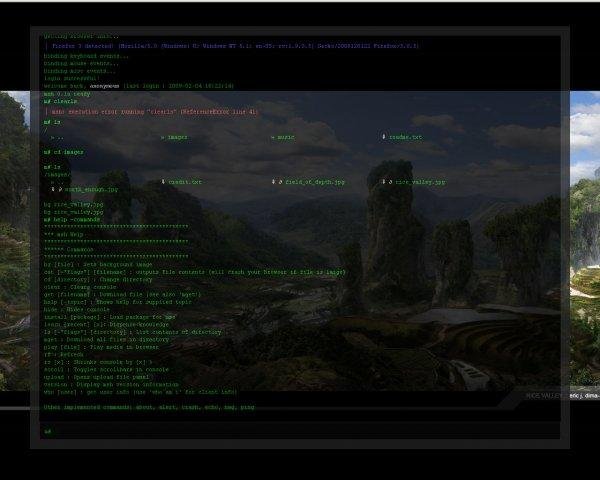600x480 pixels.
Task: Open the music directory link
Action: 286,137
